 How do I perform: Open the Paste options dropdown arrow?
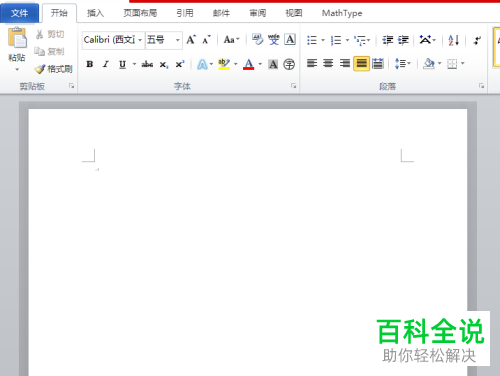point(17,69)
